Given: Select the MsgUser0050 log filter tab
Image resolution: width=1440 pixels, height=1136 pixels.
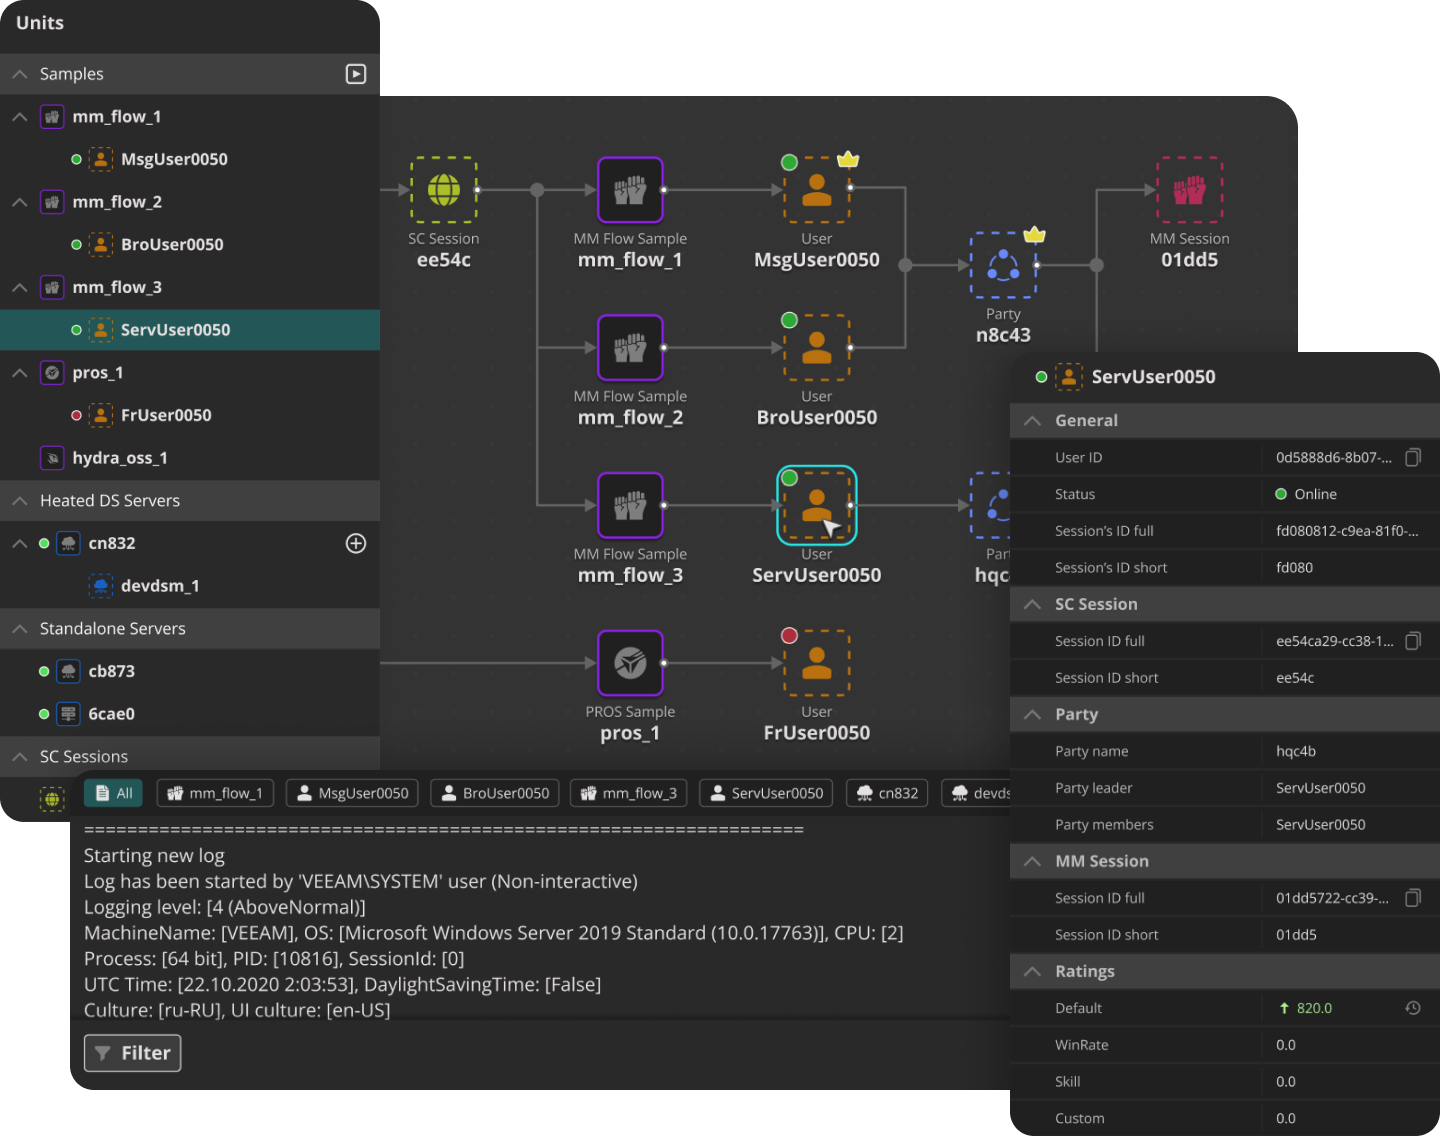Looking at the screenshot, I should (351, 792).
